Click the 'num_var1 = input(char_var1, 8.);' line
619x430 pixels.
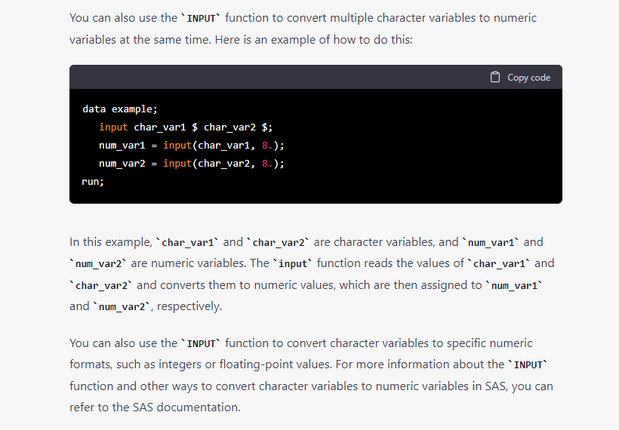click(x=191, y=145)
